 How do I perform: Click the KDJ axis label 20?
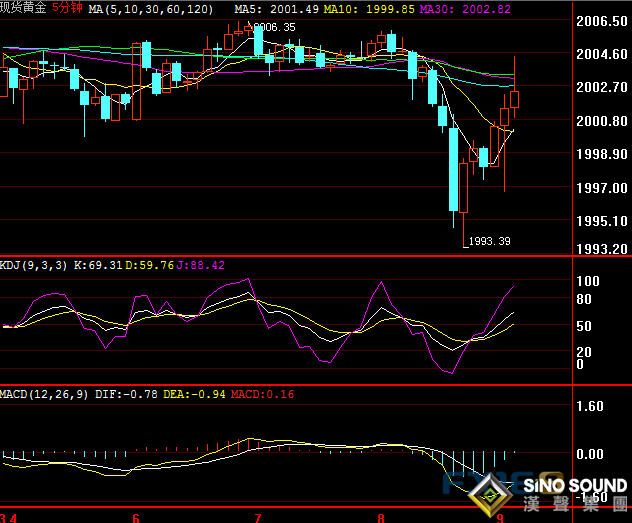tap(584, 352)
